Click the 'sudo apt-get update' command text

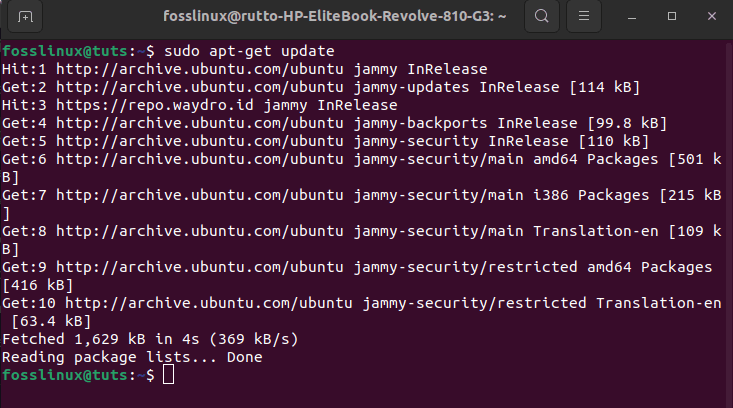click(249, 51)
